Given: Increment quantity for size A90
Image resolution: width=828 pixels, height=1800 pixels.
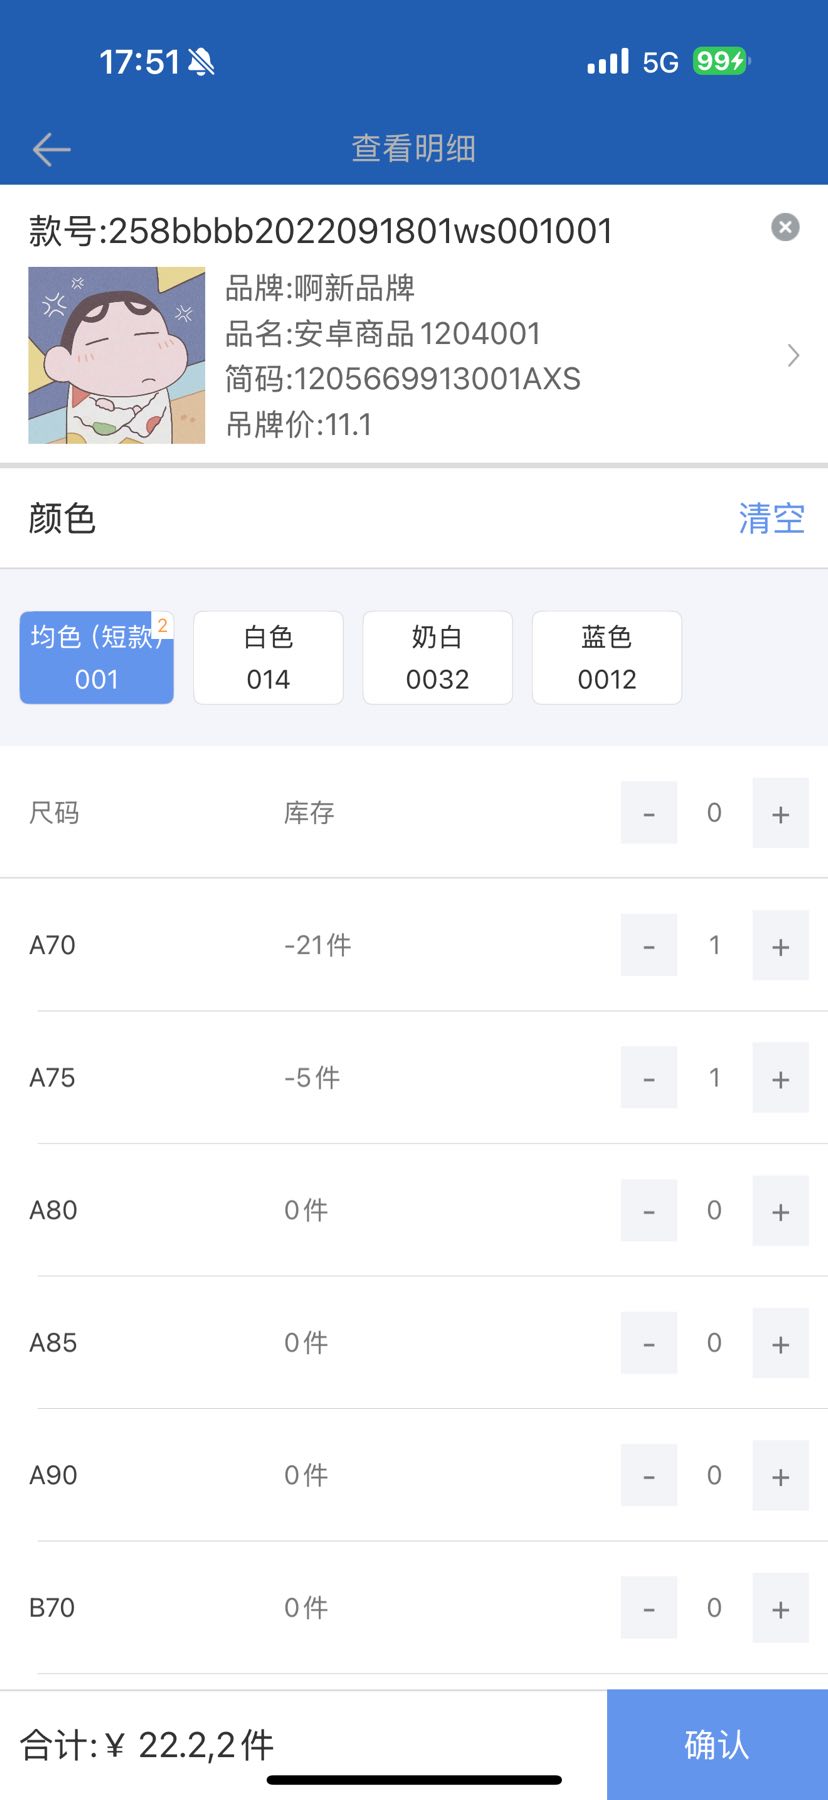Looking at the screenshot, I should tap(780, 1477).
